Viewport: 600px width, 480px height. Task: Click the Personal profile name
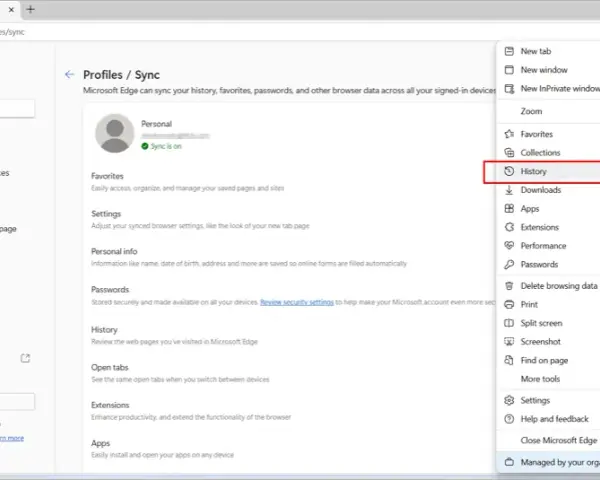coord(157,124)
